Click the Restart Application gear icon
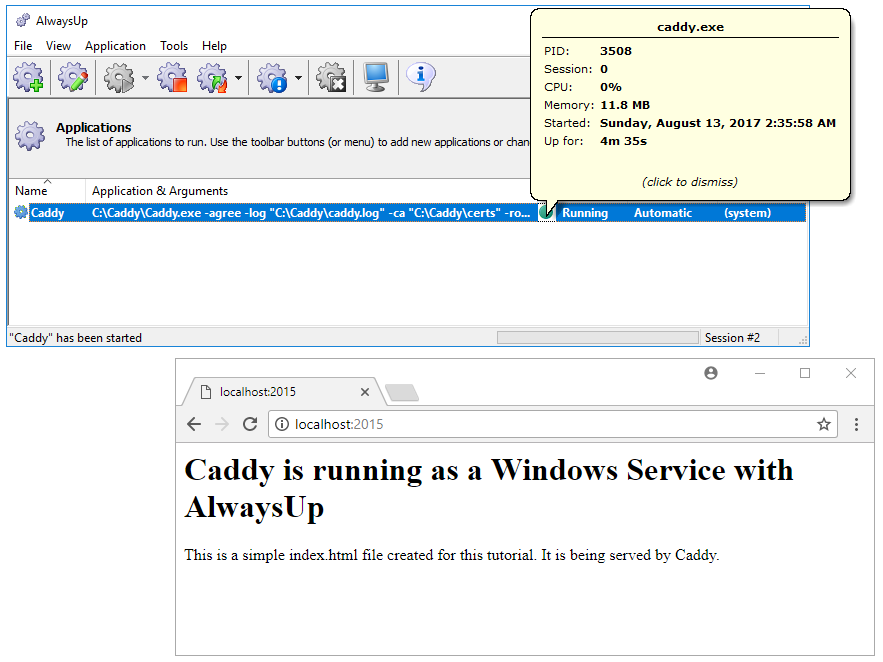The image size is (883, 662). point(212,78)
